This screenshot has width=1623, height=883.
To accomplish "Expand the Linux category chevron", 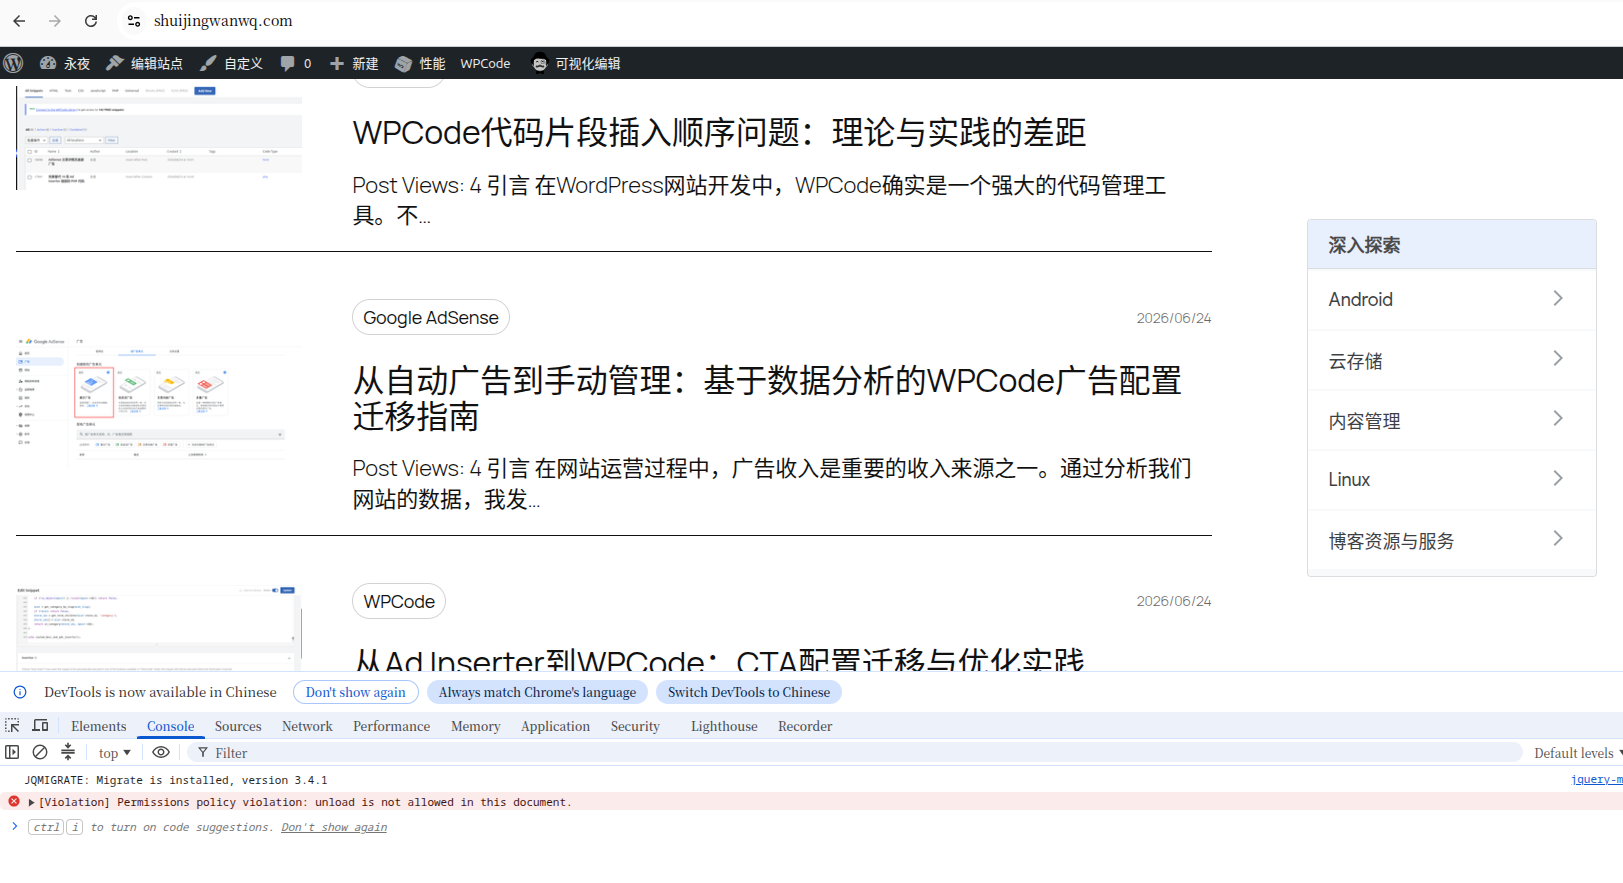I will (1558, 478).
